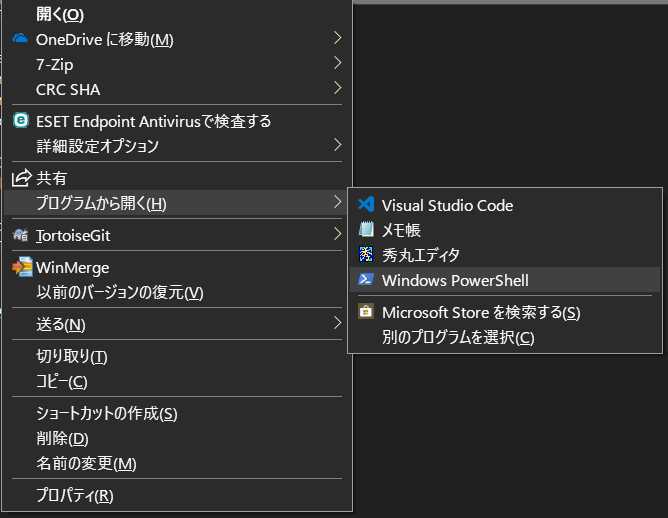
Task: Open プロパティ(R) properties
Action: pos(177,495)
